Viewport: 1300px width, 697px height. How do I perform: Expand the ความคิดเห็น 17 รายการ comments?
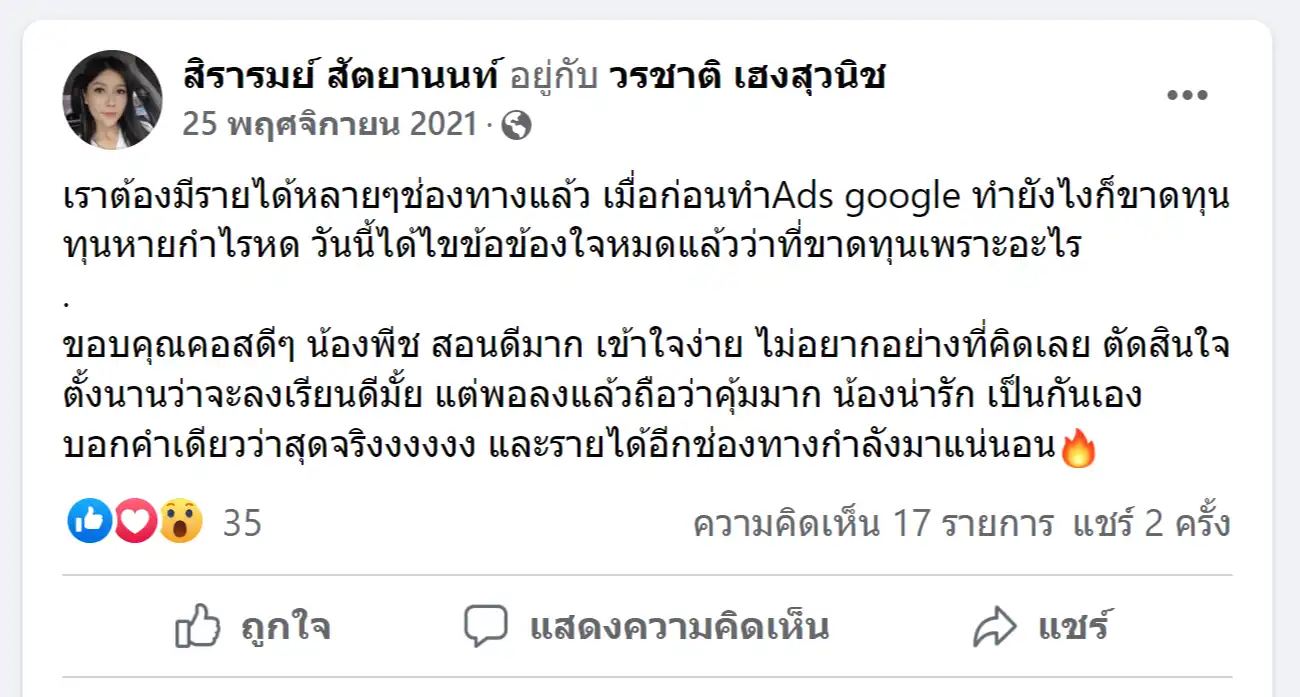(x=873, y=523)
